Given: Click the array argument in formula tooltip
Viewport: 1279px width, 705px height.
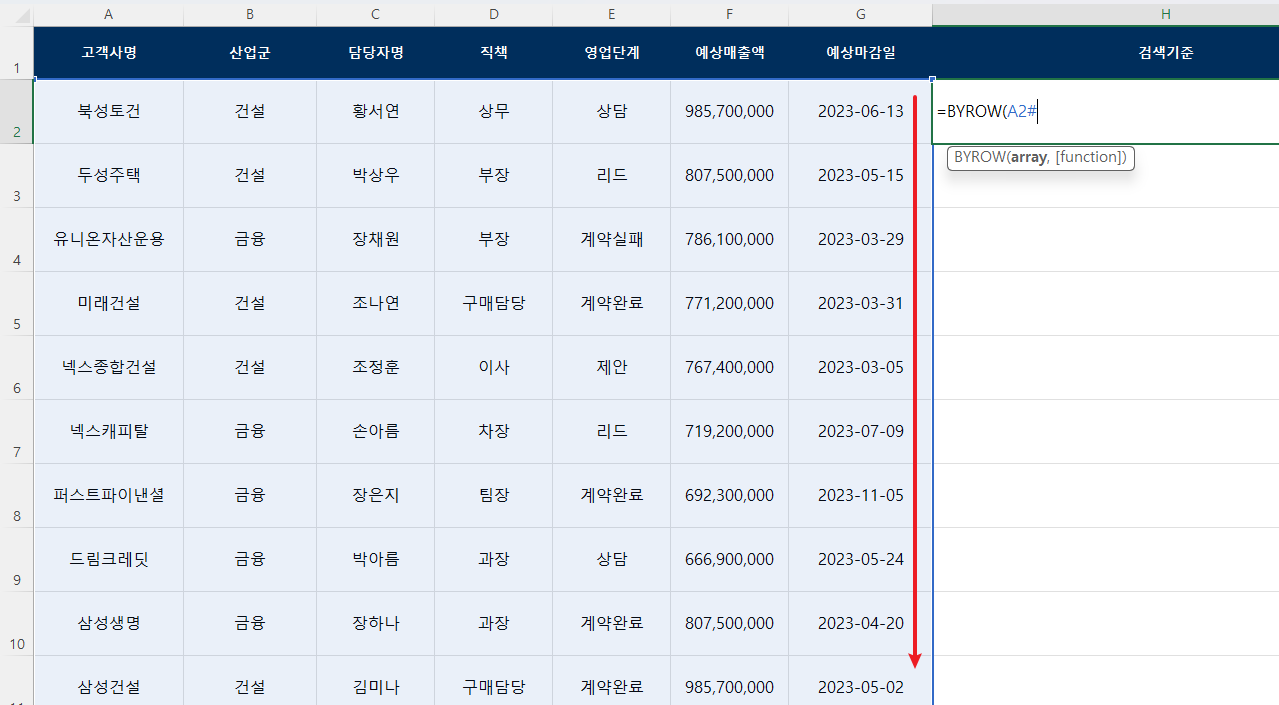Looking at the screenshot, I should (1028, 157).
